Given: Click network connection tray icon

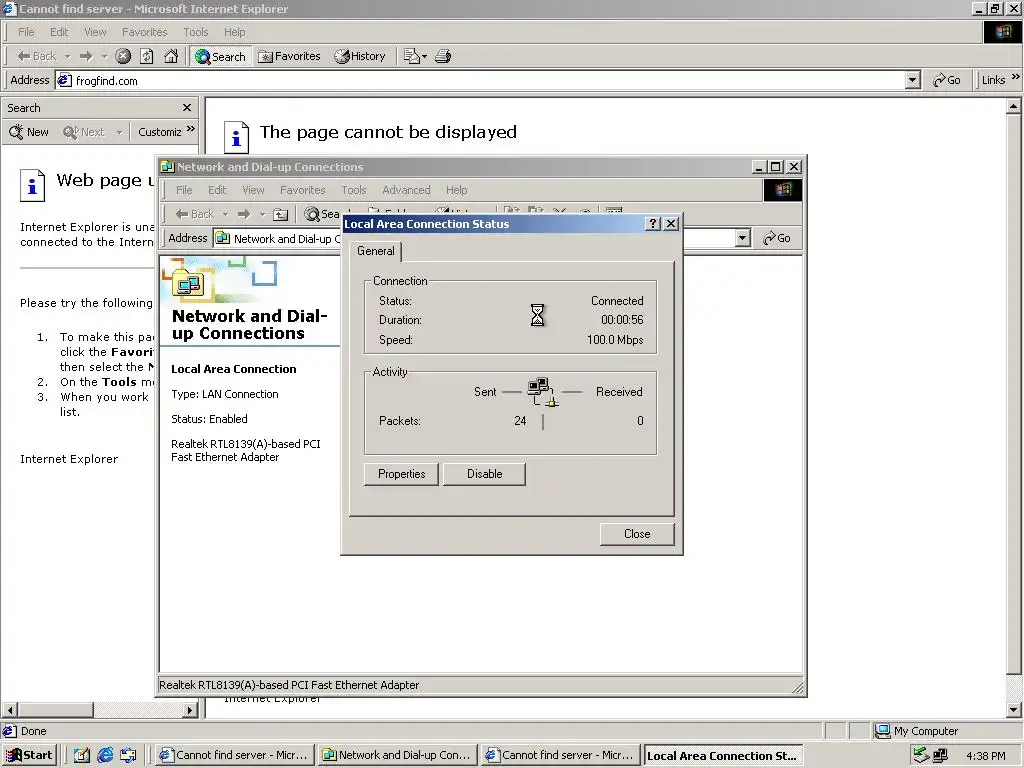Looking at the screenshot, I should [x=940, y=756].
